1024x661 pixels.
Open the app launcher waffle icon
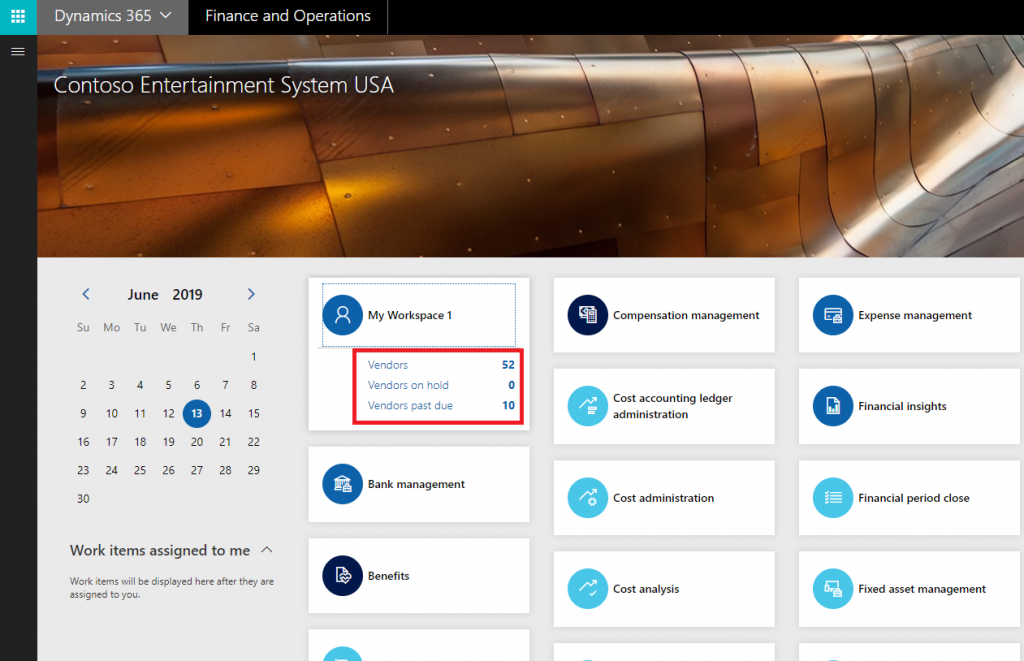tap(18, 16)
